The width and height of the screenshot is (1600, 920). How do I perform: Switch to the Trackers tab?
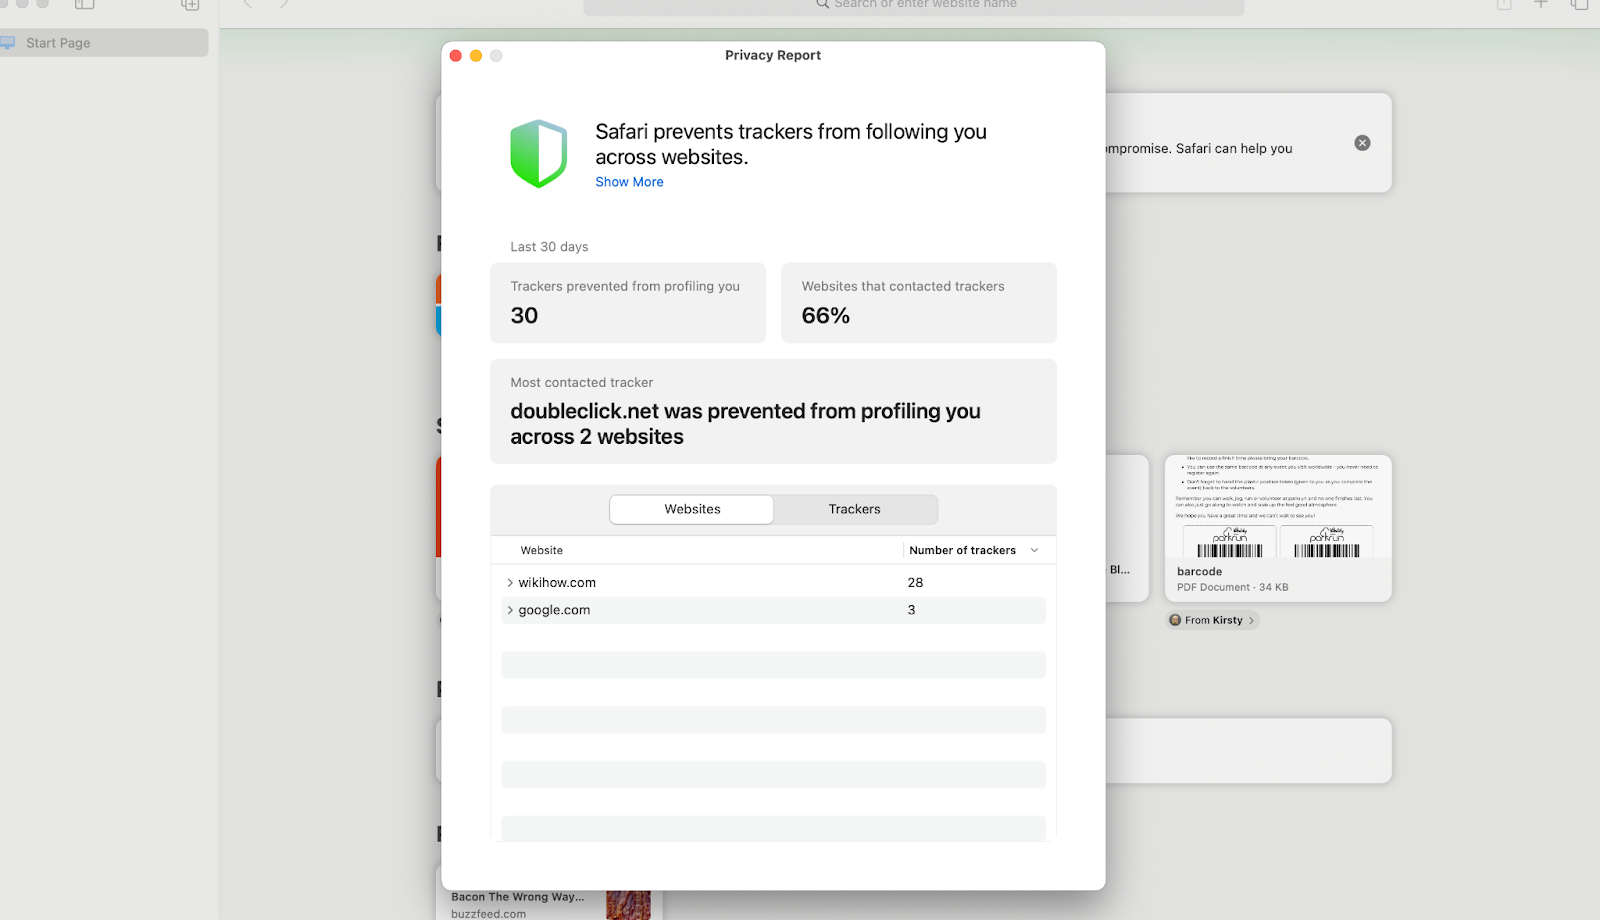click(x=855, y=509)
